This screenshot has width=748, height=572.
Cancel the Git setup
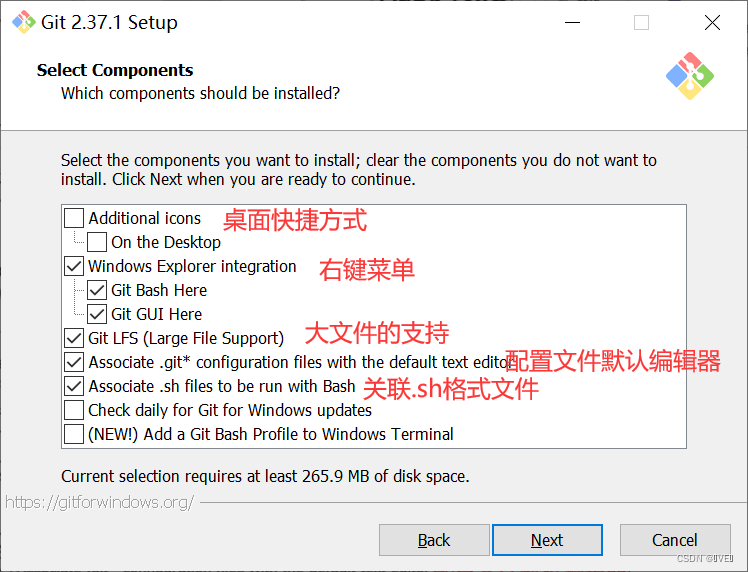[x=675, y=540]
